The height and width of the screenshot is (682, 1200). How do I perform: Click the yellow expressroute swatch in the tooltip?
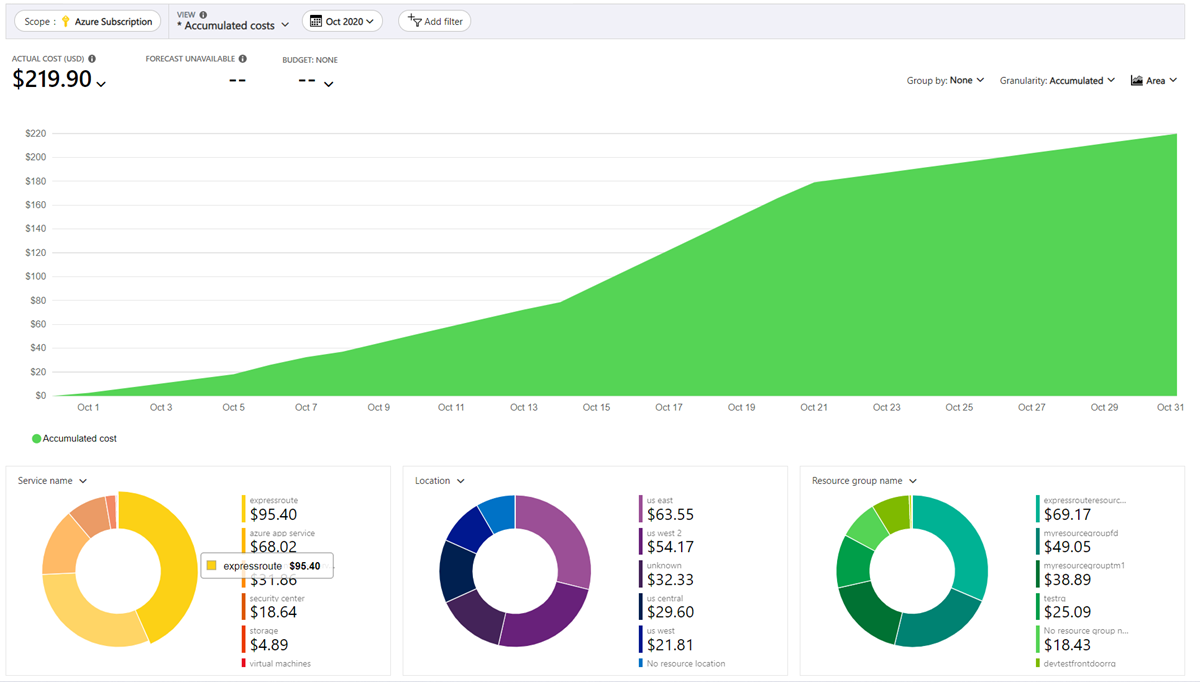click(211, 565)
